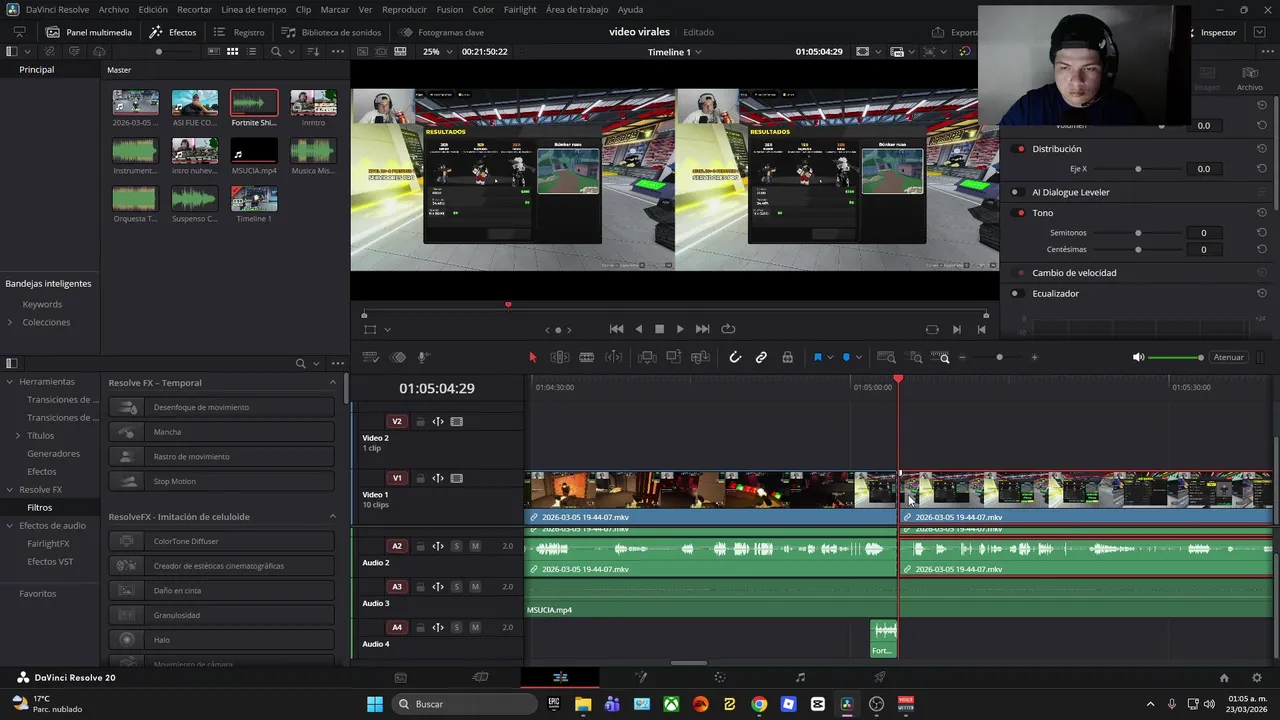Switch to the Fairlight page icon
Image resolution: width=1280 pixels, height=720 pixels.
[800, 678]
